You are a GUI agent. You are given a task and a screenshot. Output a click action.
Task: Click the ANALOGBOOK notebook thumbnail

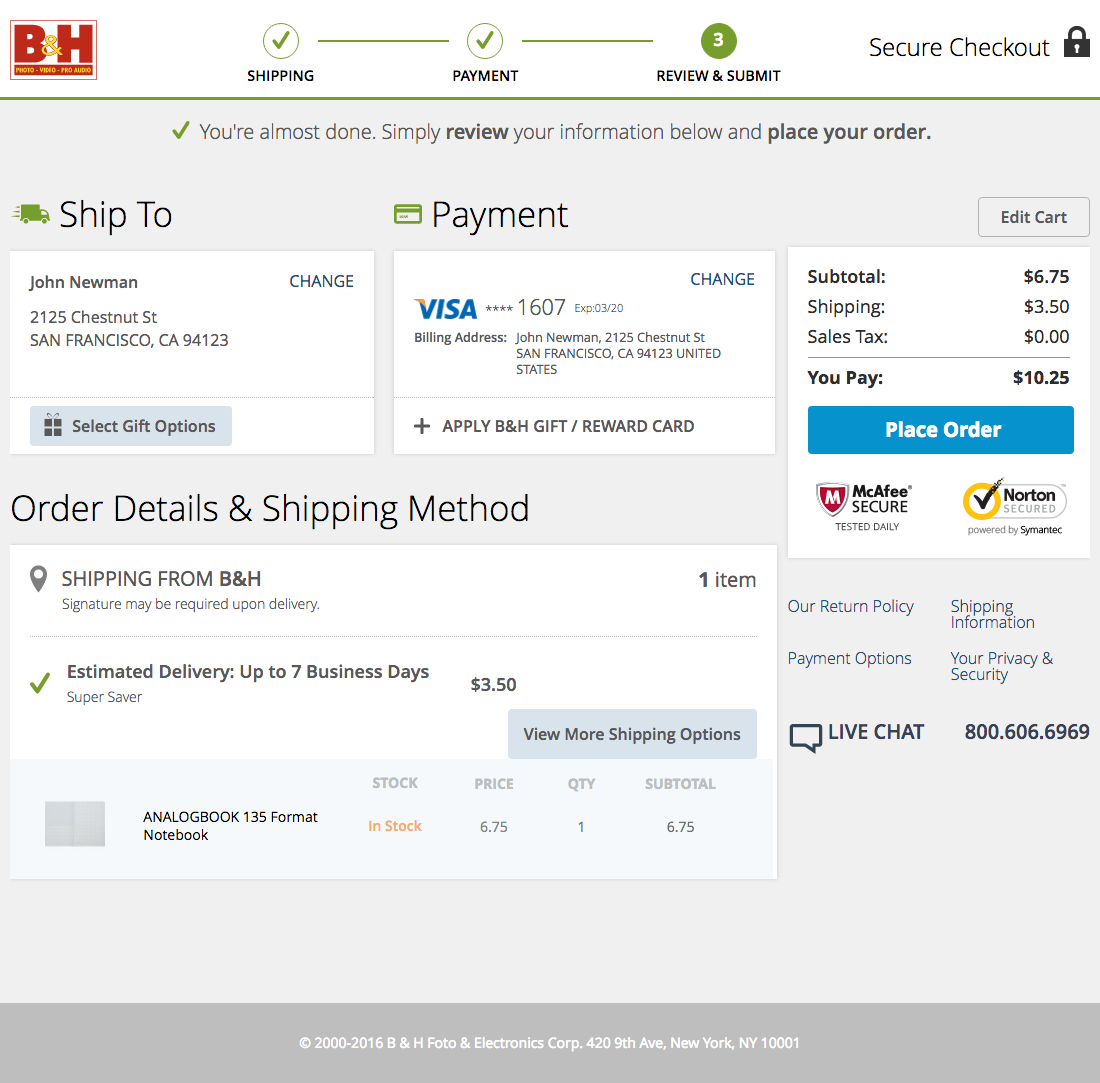74,824
